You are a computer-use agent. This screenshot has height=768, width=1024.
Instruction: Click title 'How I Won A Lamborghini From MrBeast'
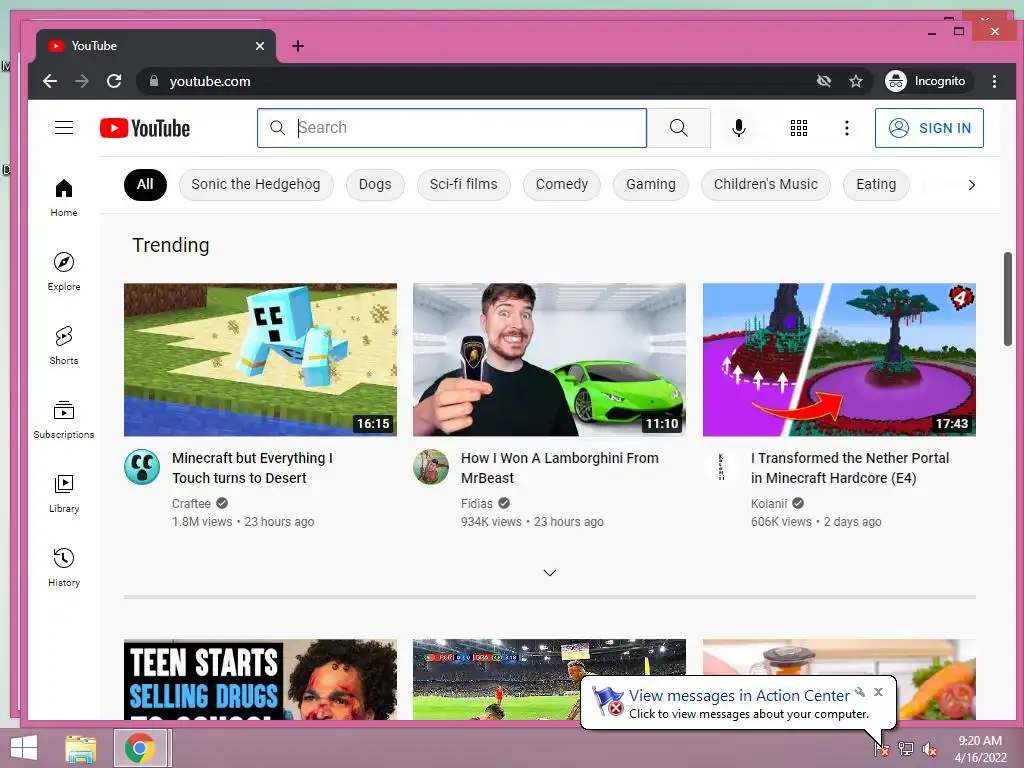pos(560,468)
